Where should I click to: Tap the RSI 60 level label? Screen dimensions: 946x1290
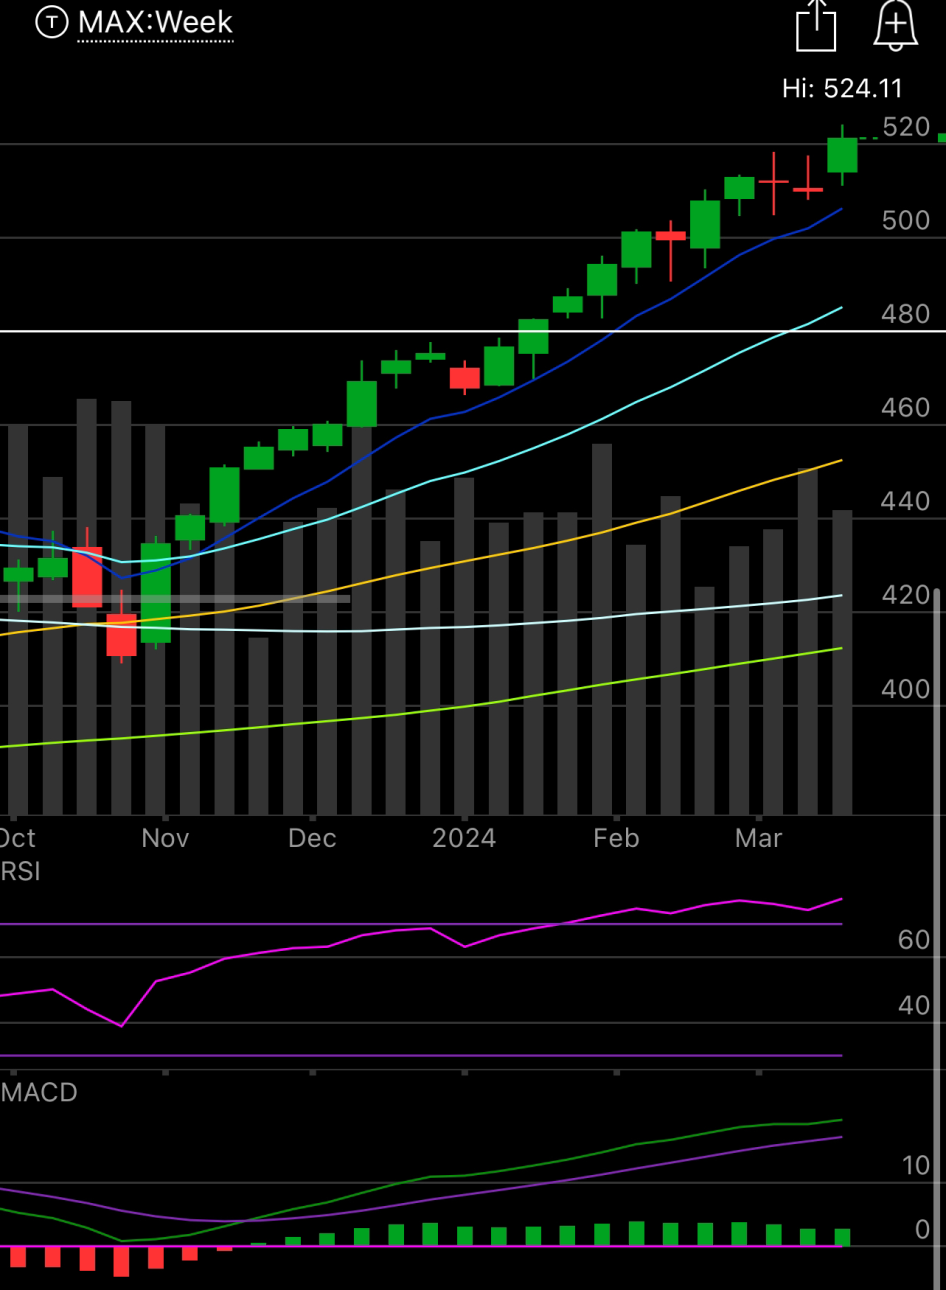click(914, 940)
